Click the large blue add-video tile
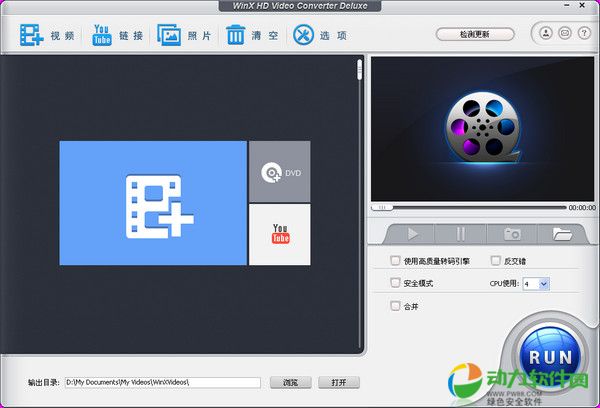 coord(153,203)
